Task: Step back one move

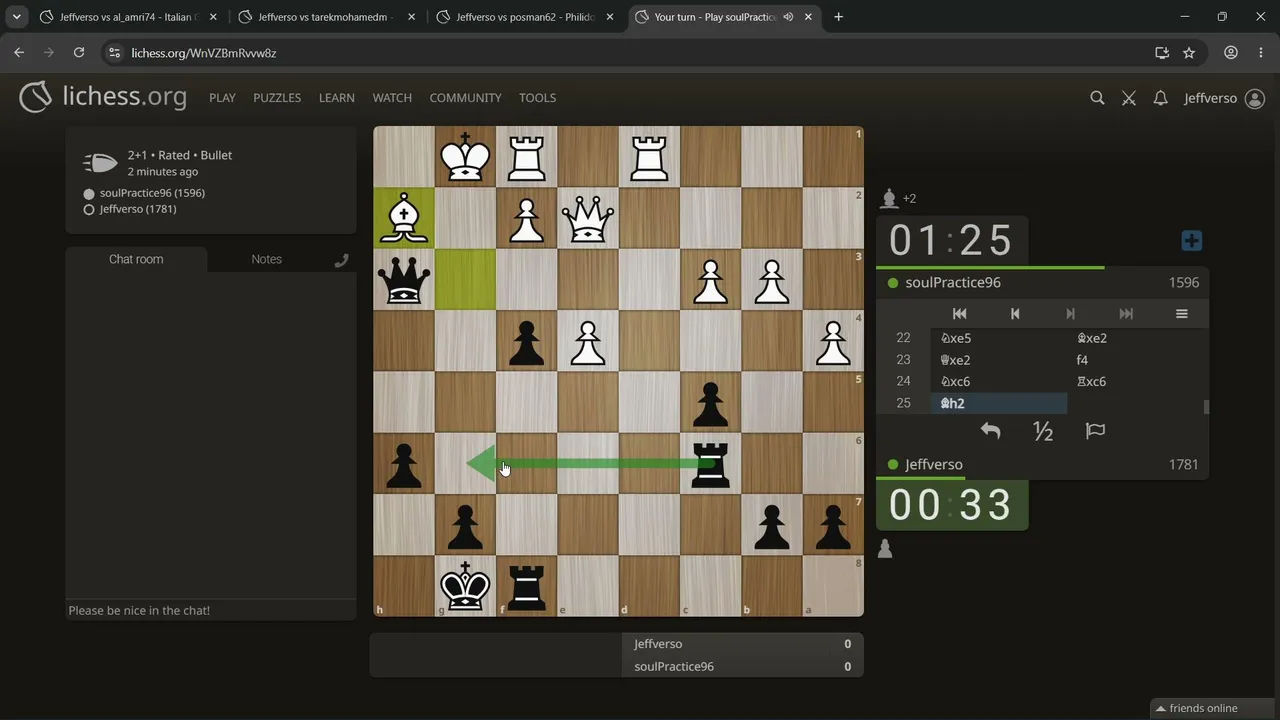Action: click(1015, 314)
